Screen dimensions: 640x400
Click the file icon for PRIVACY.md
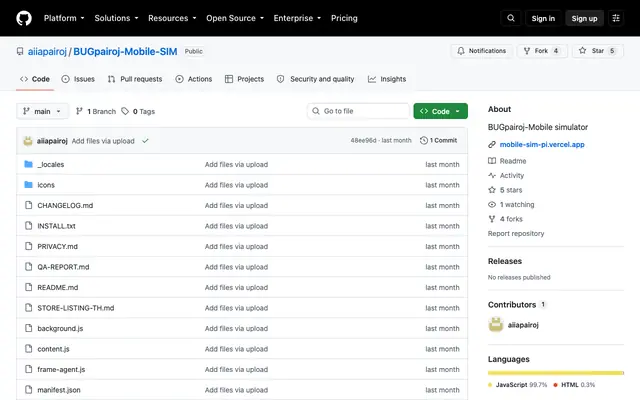pyautogui.click(x=28, y=246)
